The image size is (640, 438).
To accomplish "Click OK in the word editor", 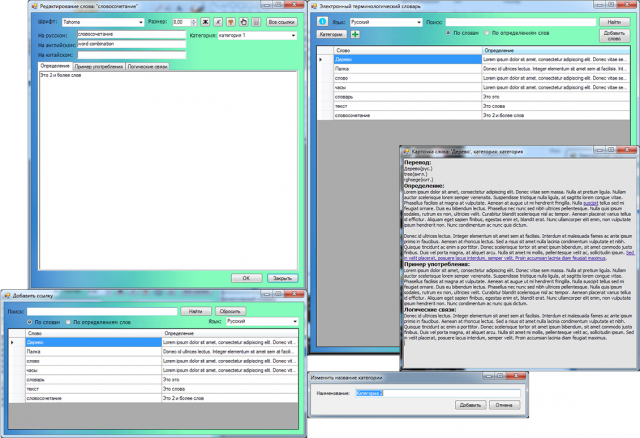I will (247, 278).
